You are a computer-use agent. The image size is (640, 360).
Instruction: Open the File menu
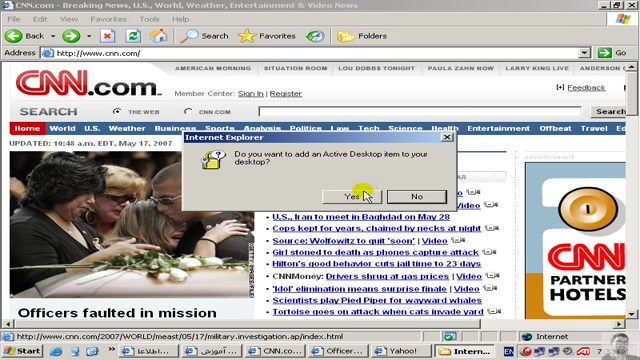(13, 19)
